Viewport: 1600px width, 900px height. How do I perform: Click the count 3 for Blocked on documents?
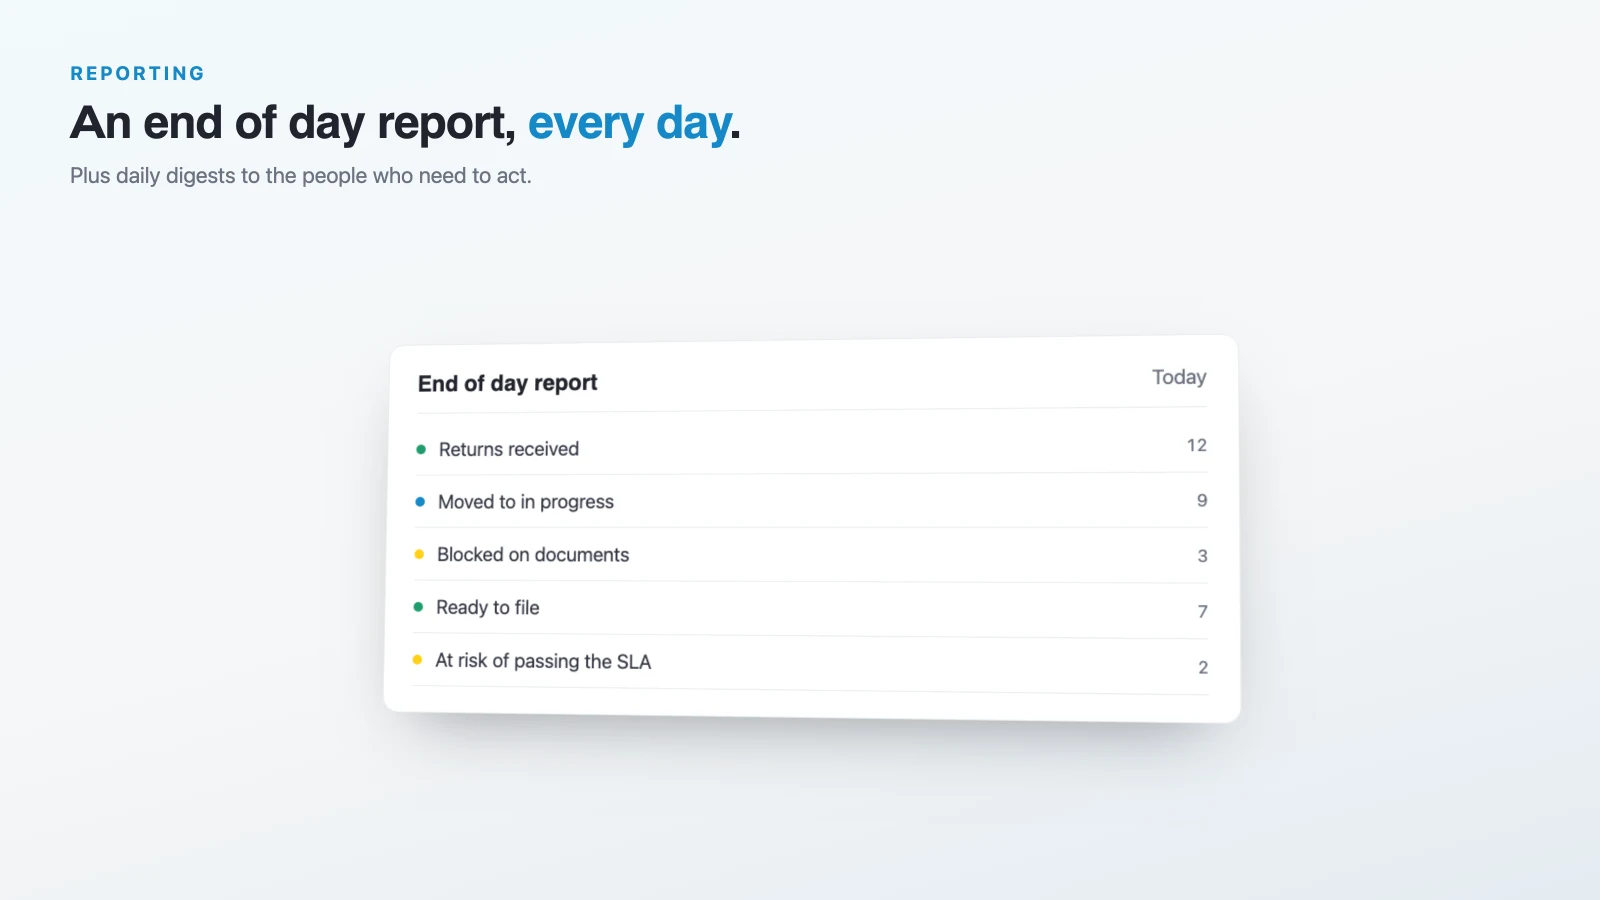[1203, 556]
